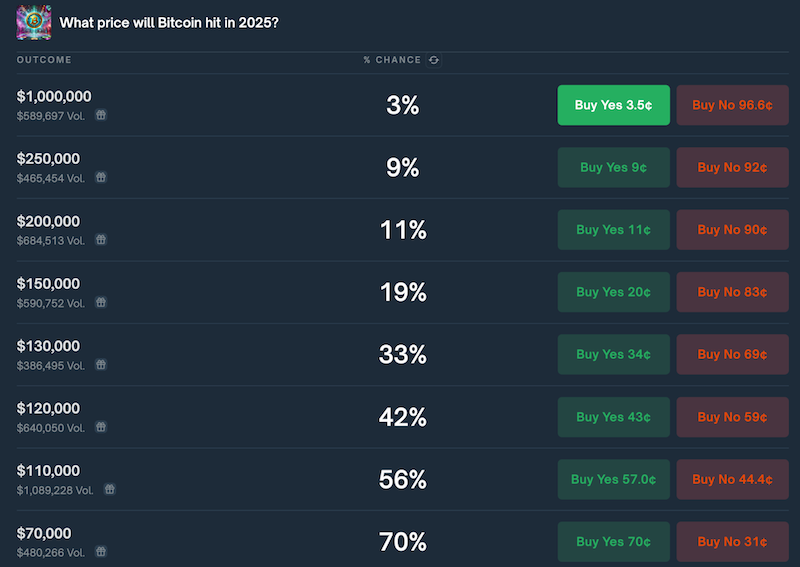Open the Bitcoin market thumbnail image
The image size is (800, 567).
coord(33,22)
